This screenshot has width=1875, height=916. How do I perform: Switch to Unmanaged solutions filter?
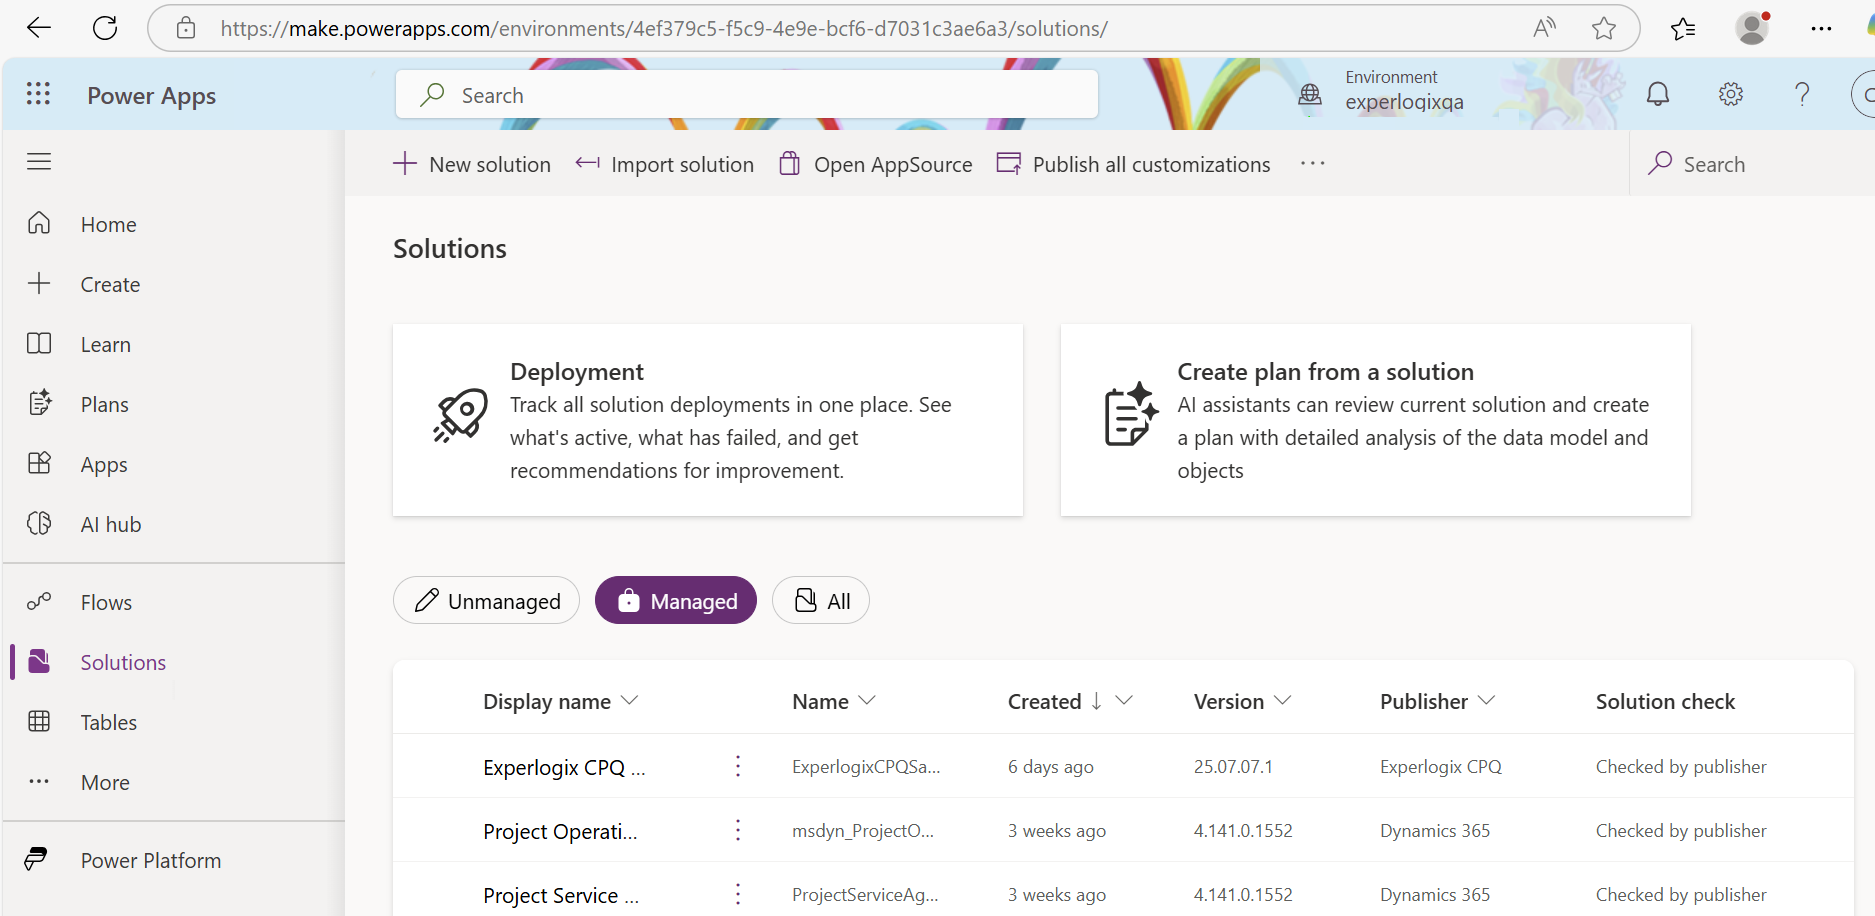click(487, 601)
